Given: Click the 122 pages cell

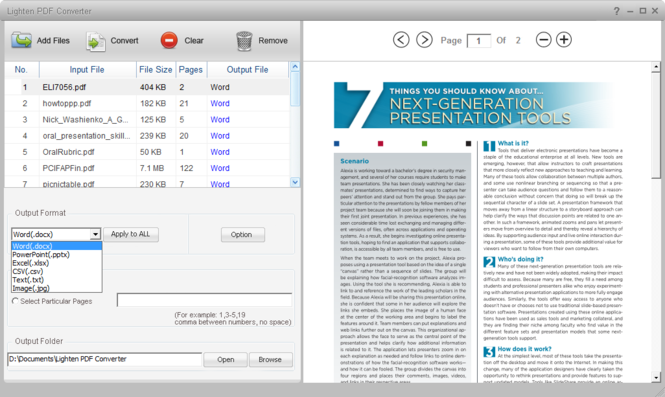Looking at the screenshot, I should (186, 168).
